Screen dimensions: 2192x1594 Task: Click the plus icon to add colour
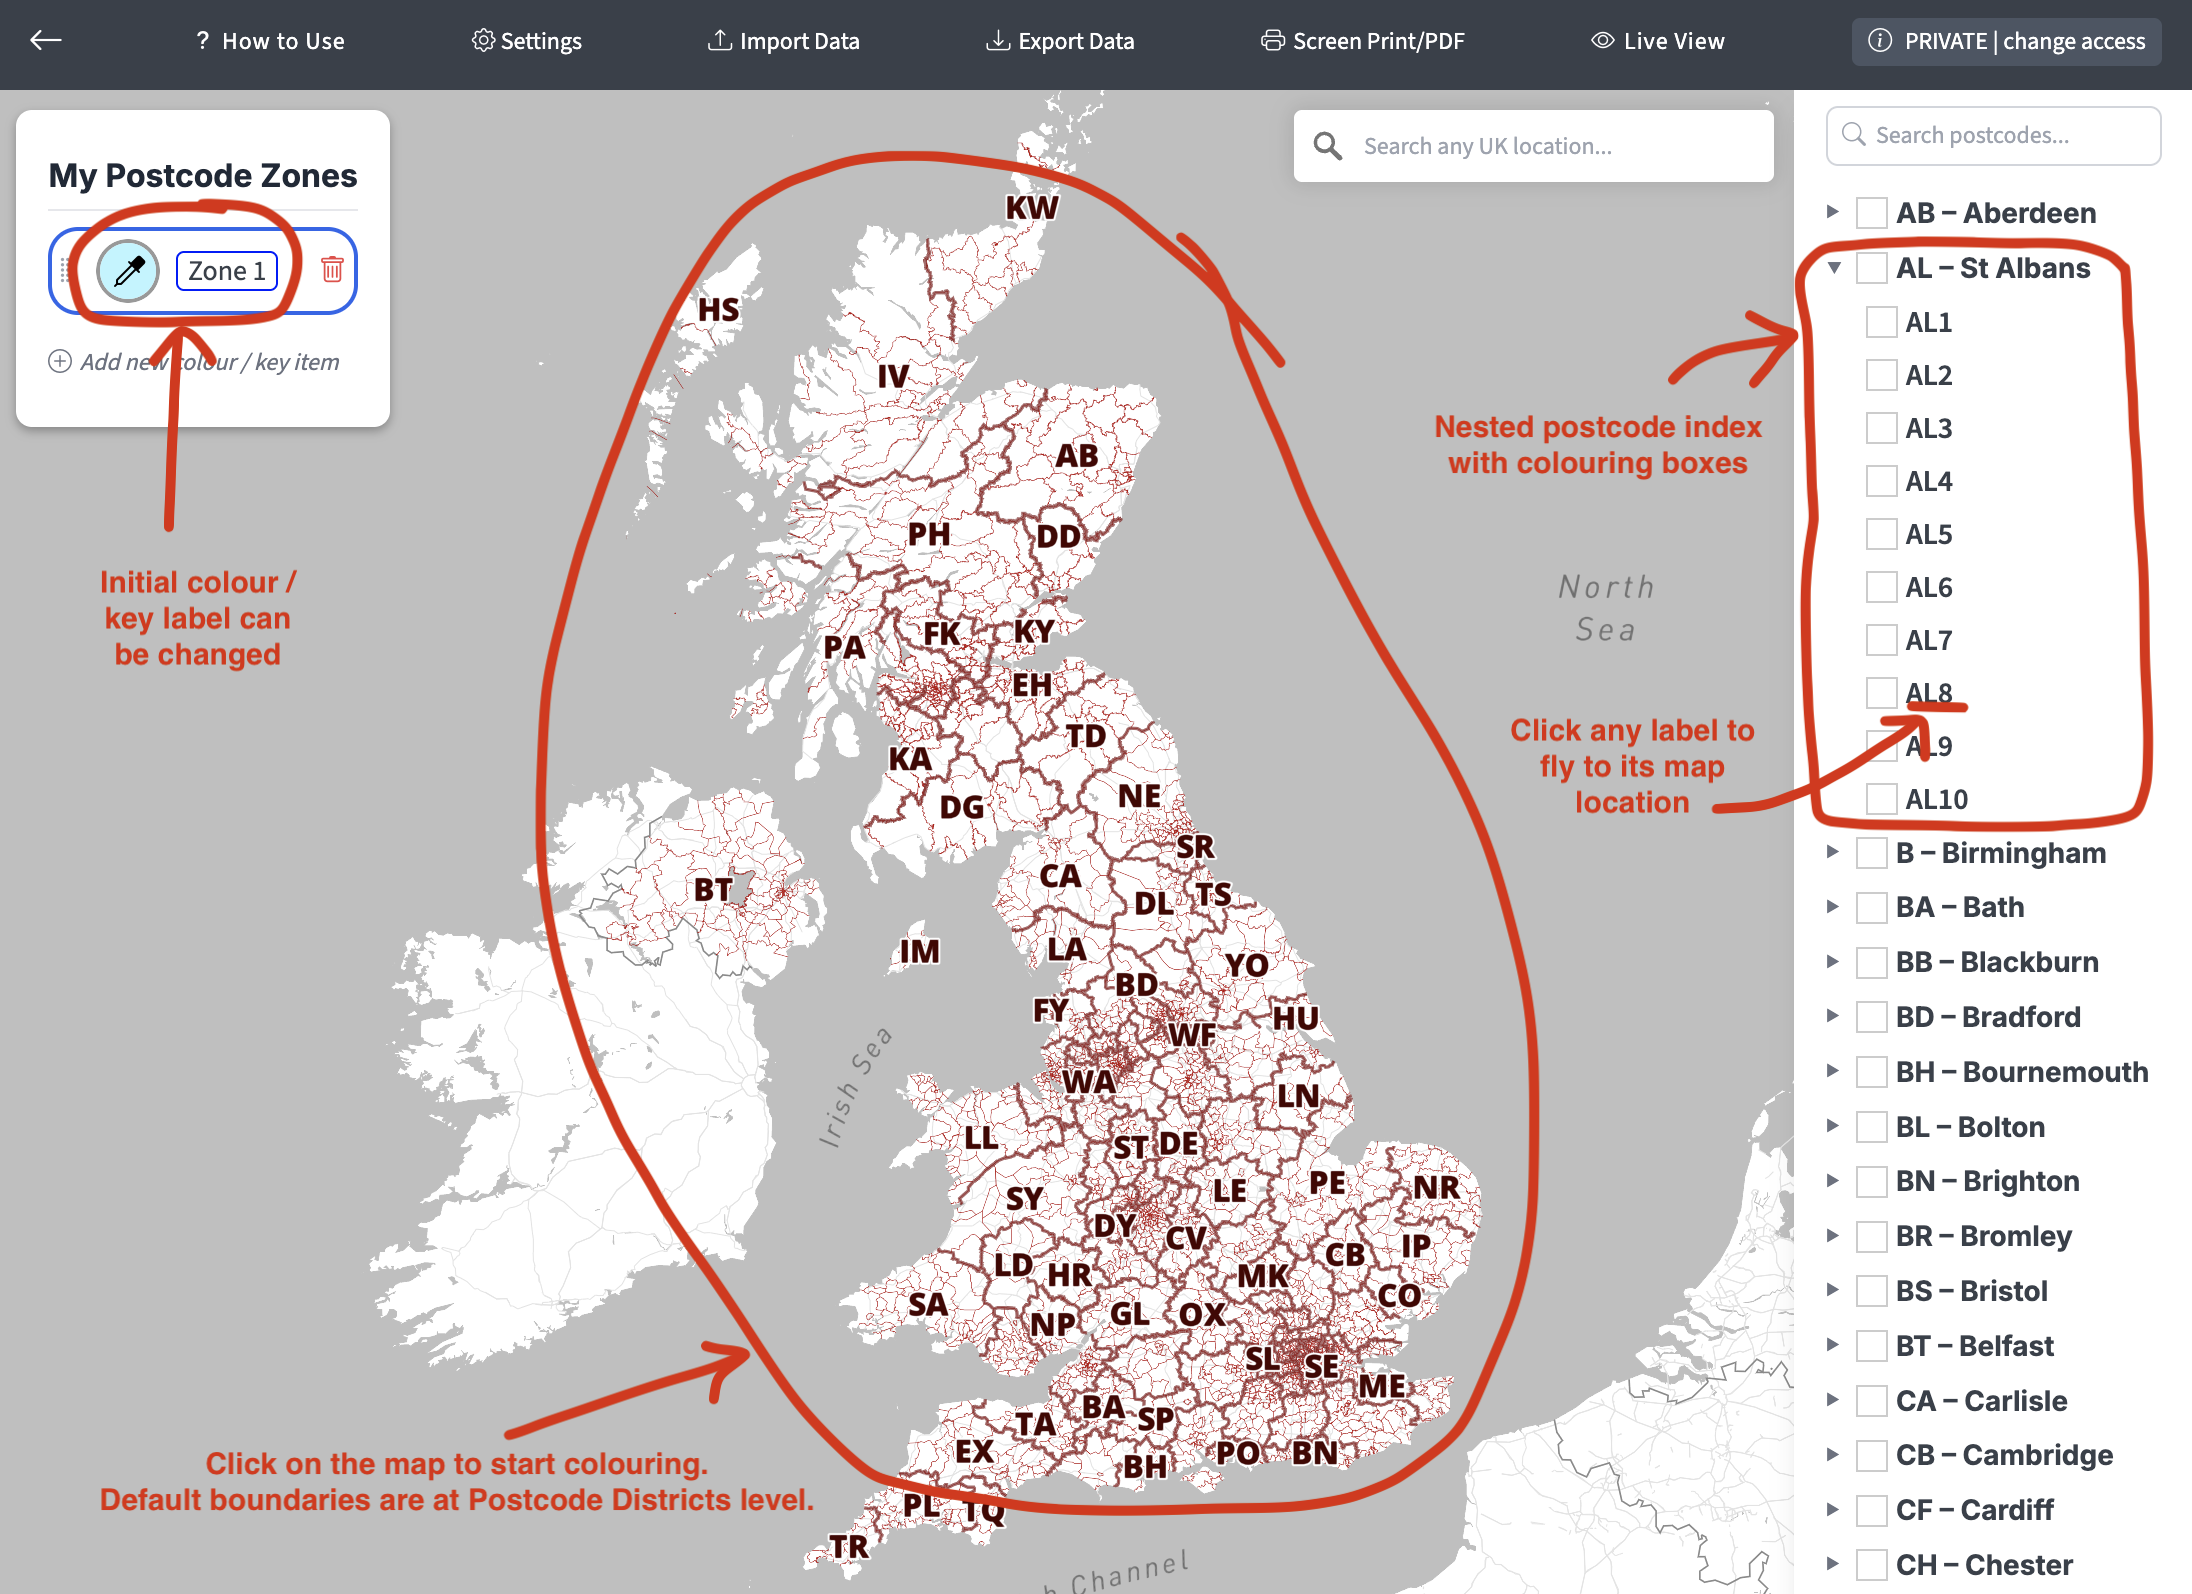60,361
